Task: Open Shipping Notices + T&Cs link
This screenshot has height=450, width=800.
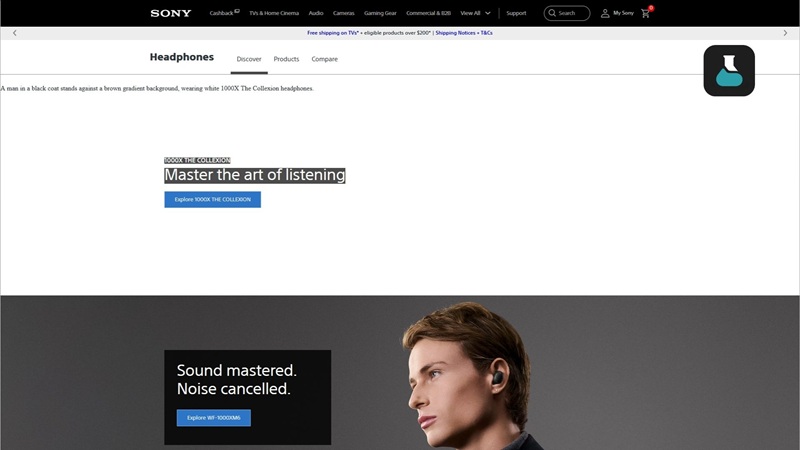Action: click(x=464, y=33)
